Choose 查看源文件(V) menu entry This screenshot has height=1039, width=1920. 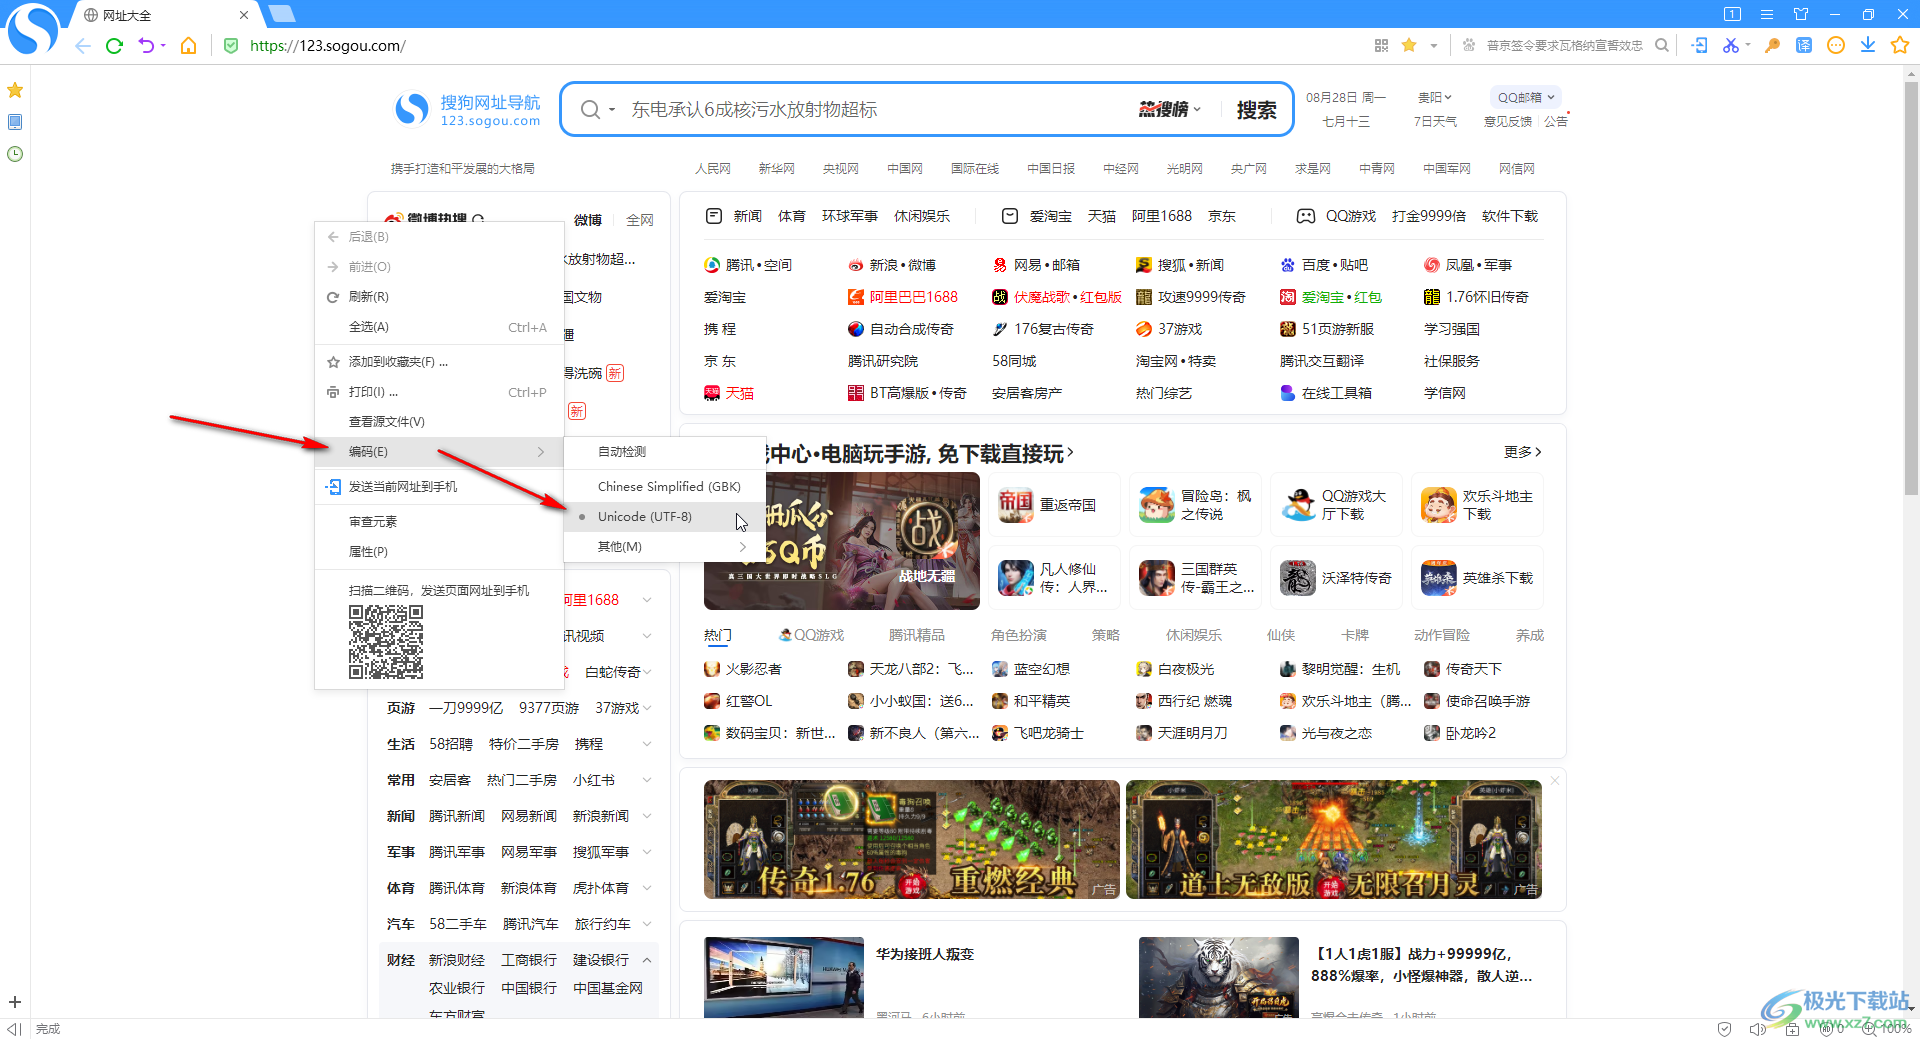pyautogui.click(x=439, y=422)
